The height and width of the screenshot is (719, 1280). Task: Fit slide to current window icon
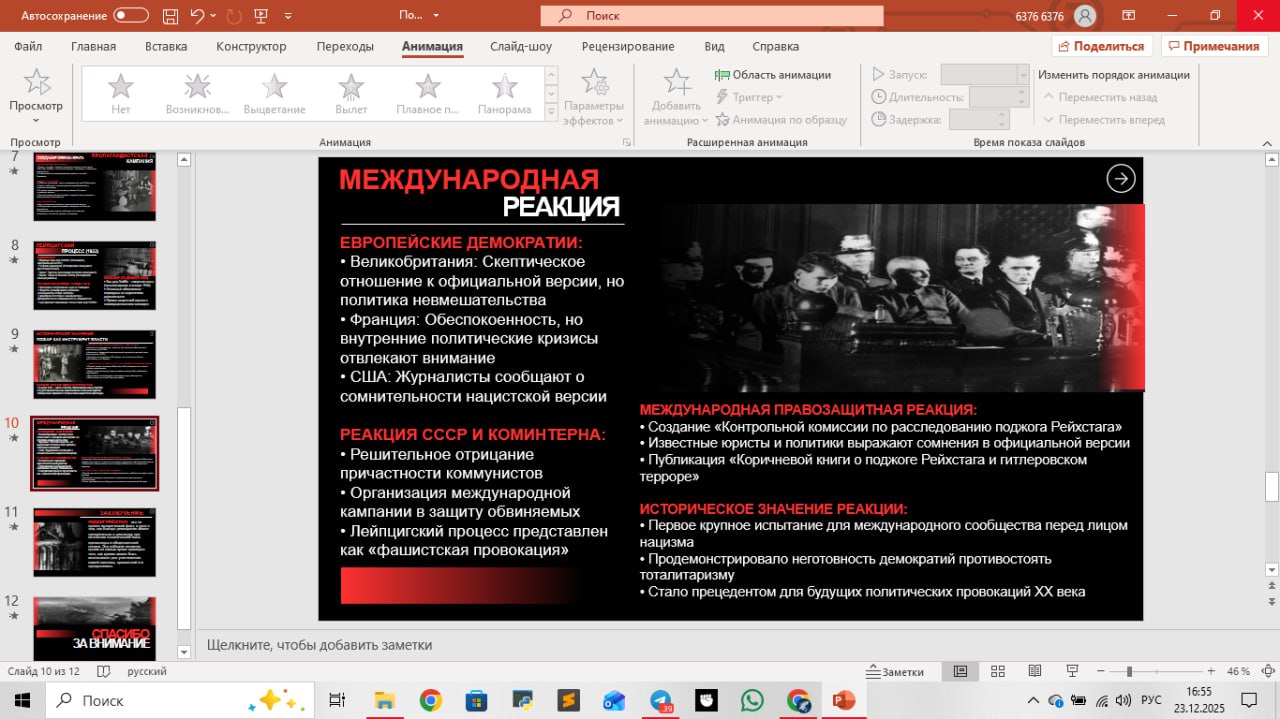[1267, 671]
